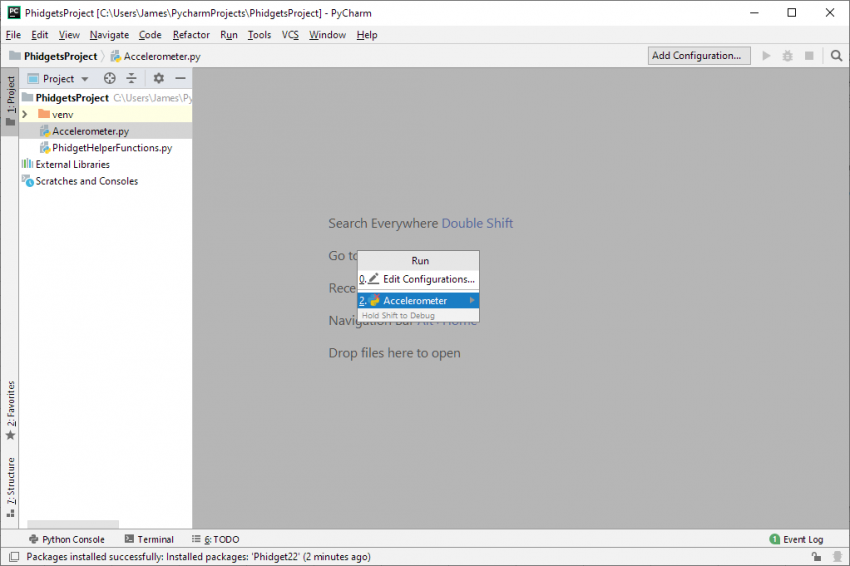The width and height of the screenshot is (850, 566).
Task: Toggle the 1: Project side tab
Action: click(10, 101)
